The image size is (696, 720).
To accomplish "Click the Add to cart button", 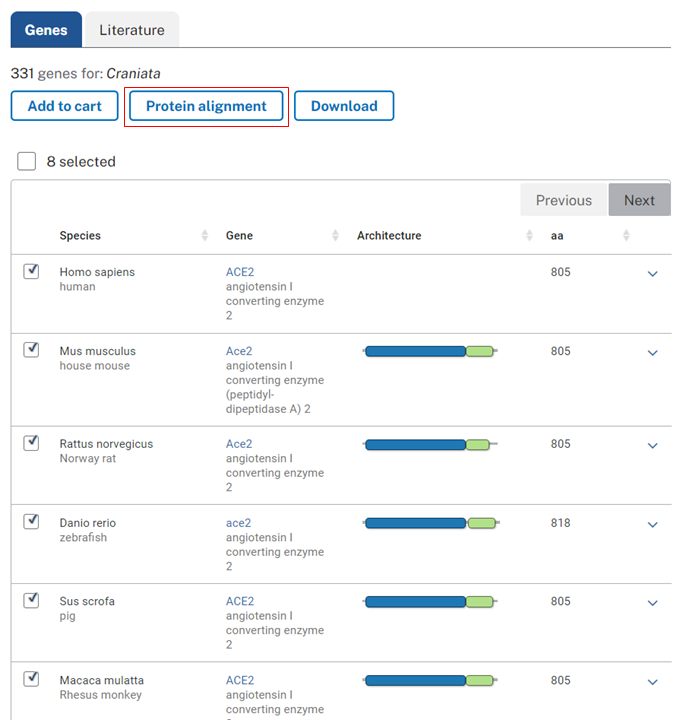I will [65, 106].
